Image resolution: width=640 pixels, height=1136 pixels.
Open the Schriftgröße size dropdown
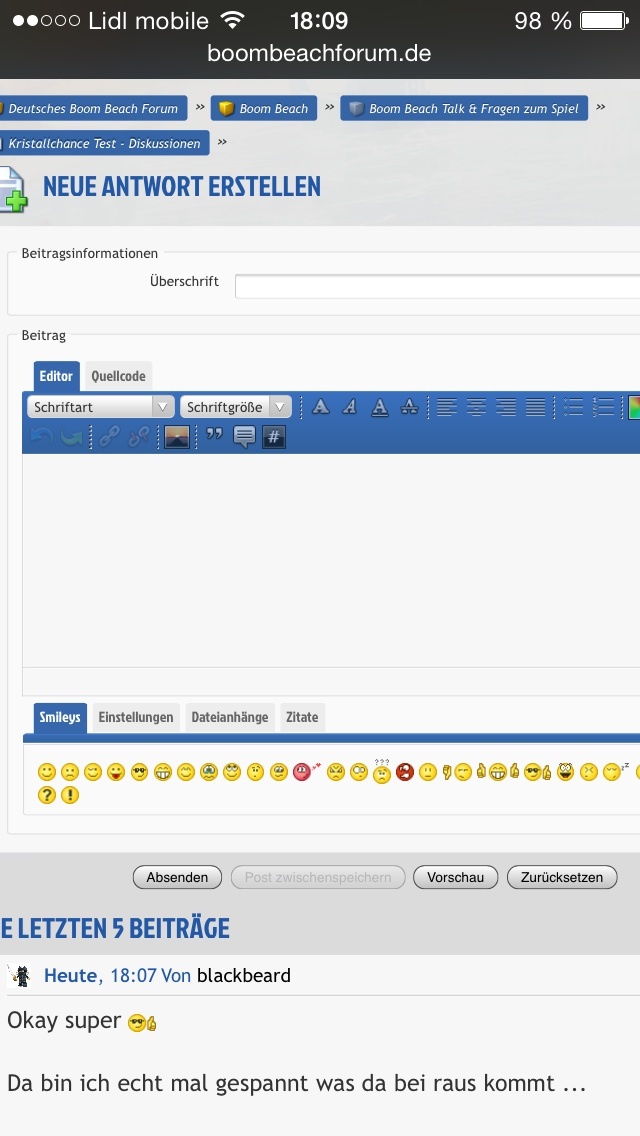tap(236, 407)
